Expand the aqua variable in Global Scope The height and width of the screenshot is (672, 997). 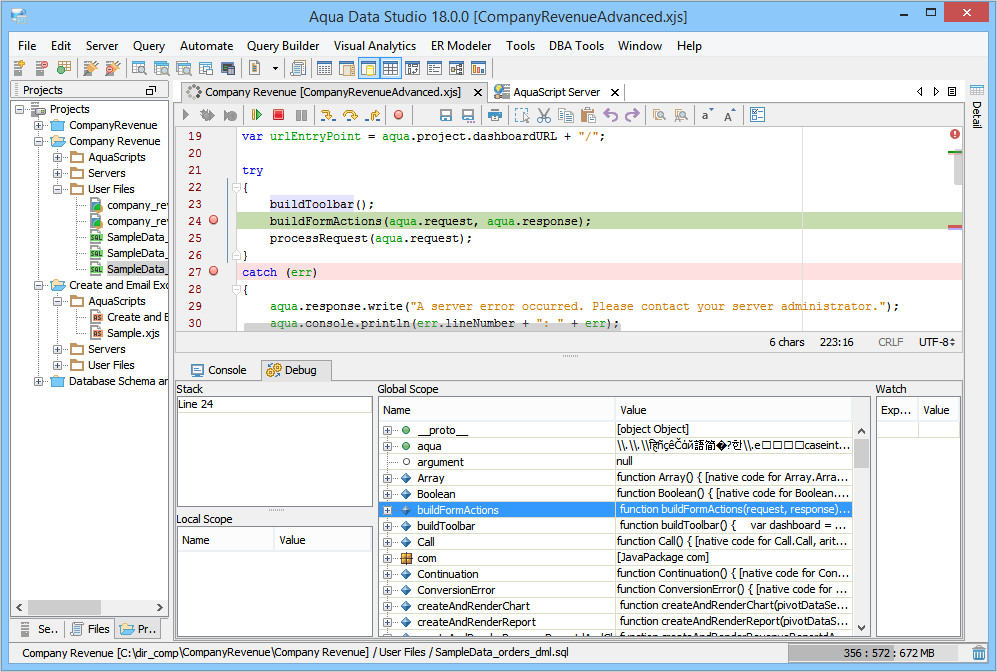pyautogui.click(x=387, y=446)
